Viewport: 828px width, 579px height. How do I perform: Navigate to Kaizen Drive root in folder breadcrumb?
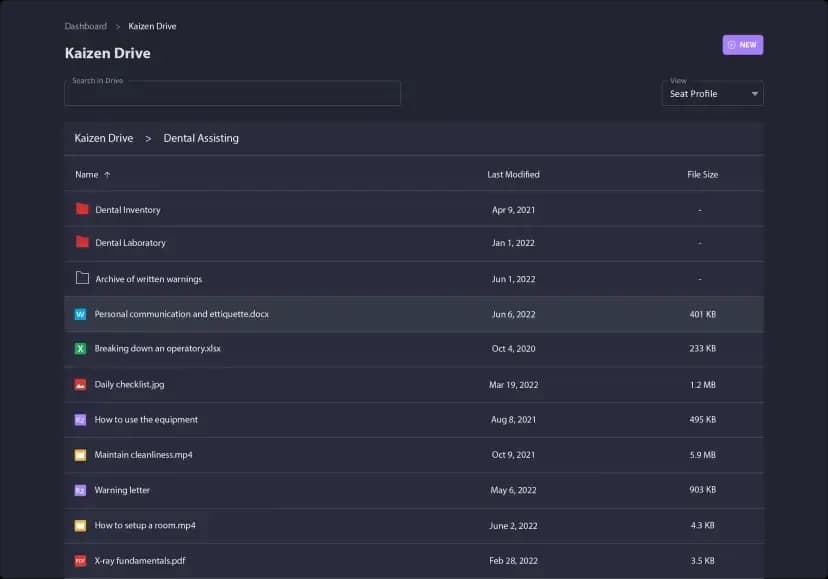pos(103,138)
